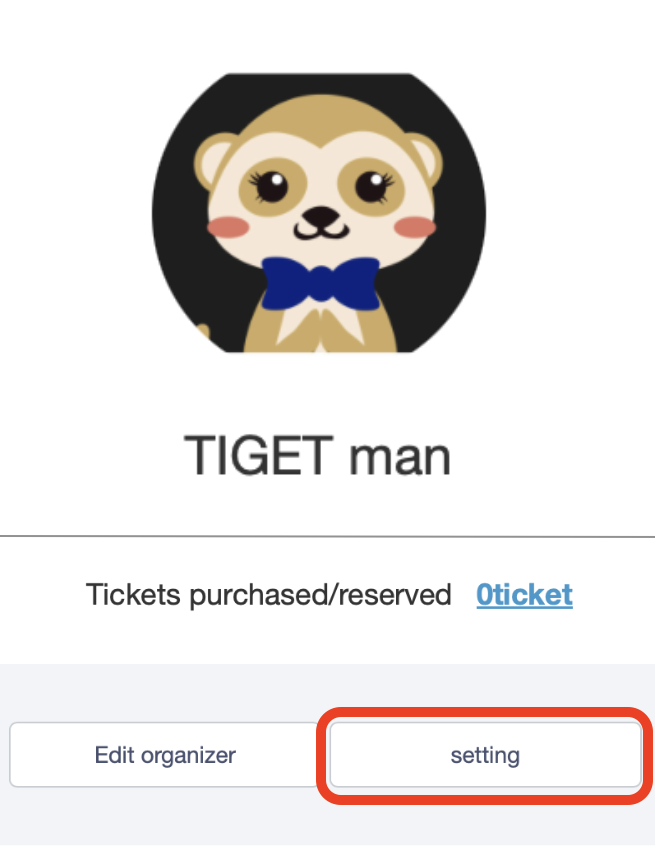655x849 pixels.
Task: Open the 0ticket link
Action: (x=524, y=595)
